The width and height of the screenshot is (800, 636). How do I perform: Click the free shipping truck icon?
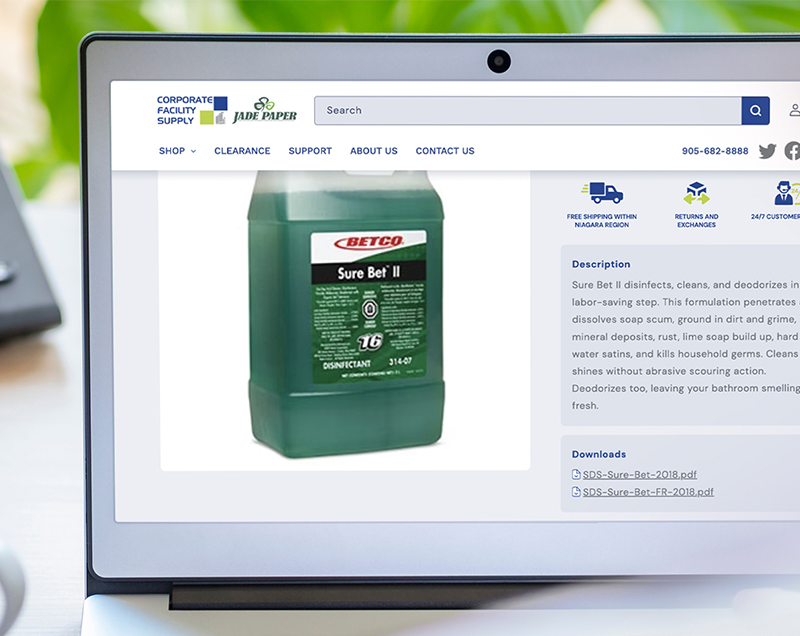click(602, 193)
